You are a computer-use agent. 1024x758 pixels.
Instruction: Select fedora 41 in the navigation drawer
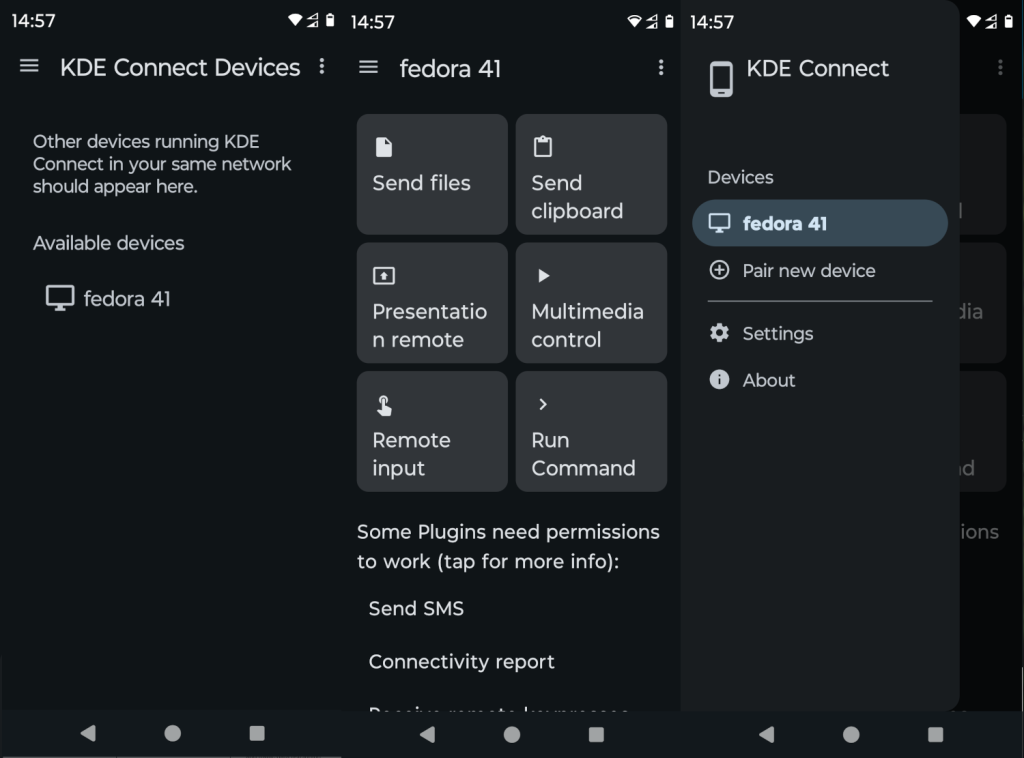coord(819,223)
